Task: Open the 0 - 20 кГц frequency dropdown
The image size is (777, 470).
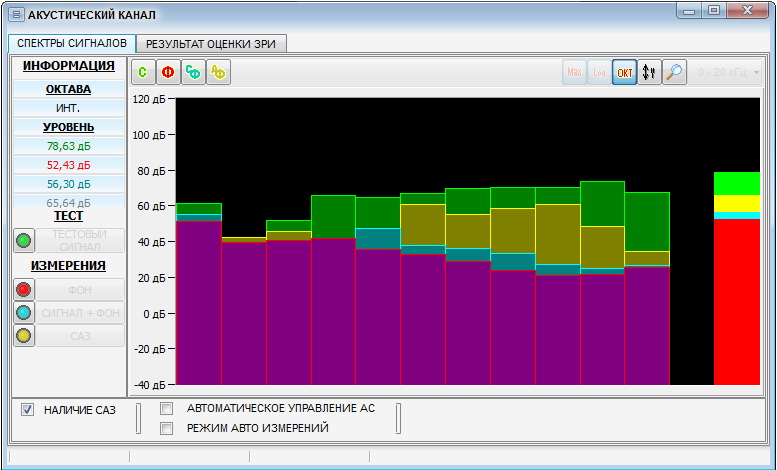Action: [x=728, y=72]
